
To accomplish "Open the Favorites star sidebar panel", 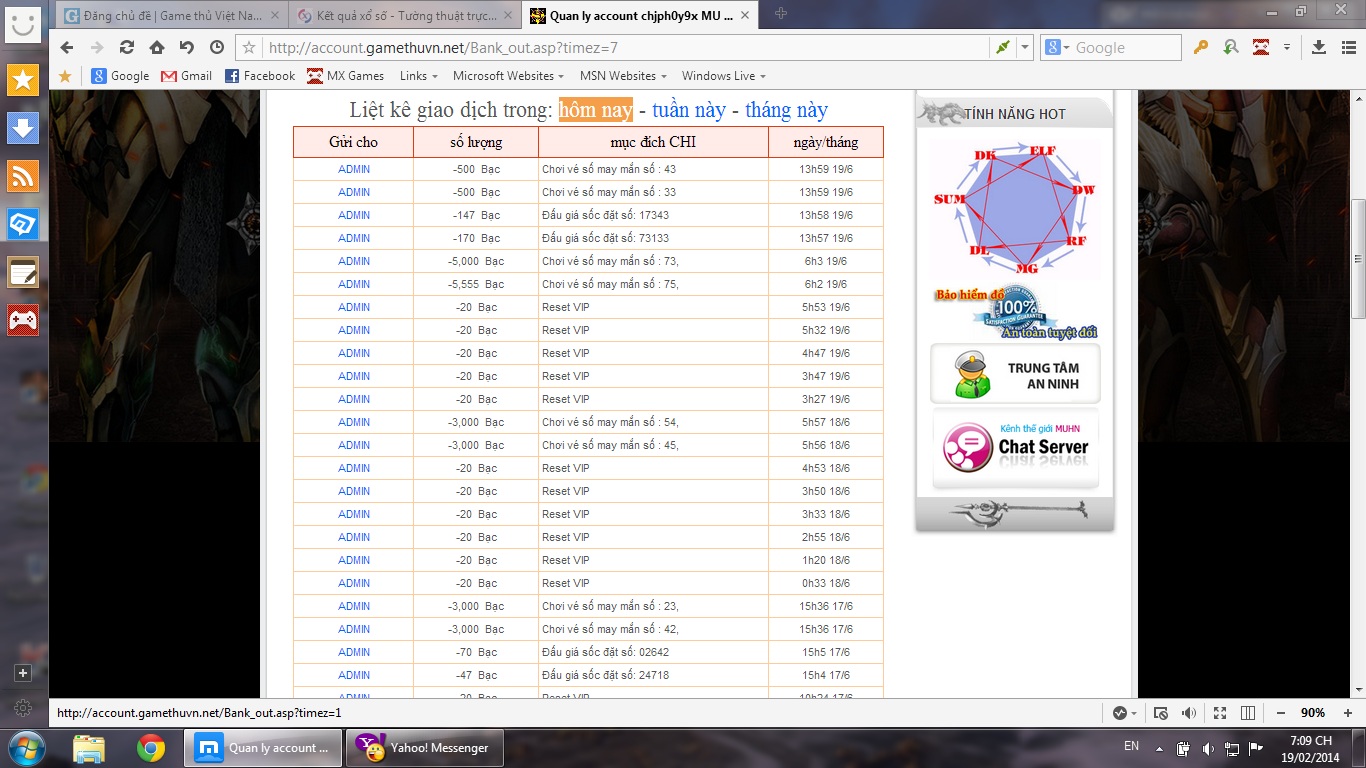I will [x=23, y=80].
